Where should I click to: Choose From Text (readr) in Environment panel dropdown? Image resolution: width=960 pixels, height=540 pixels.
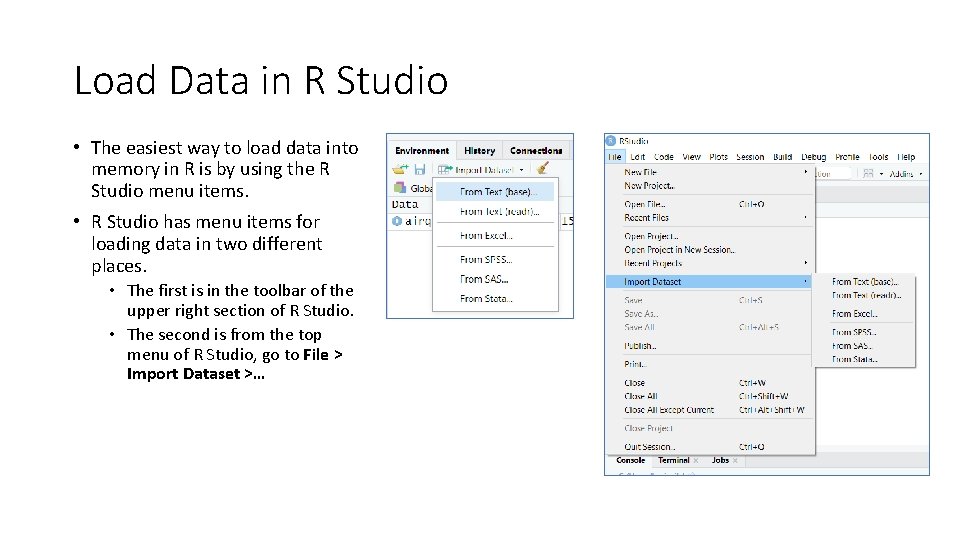coord(495,211)
